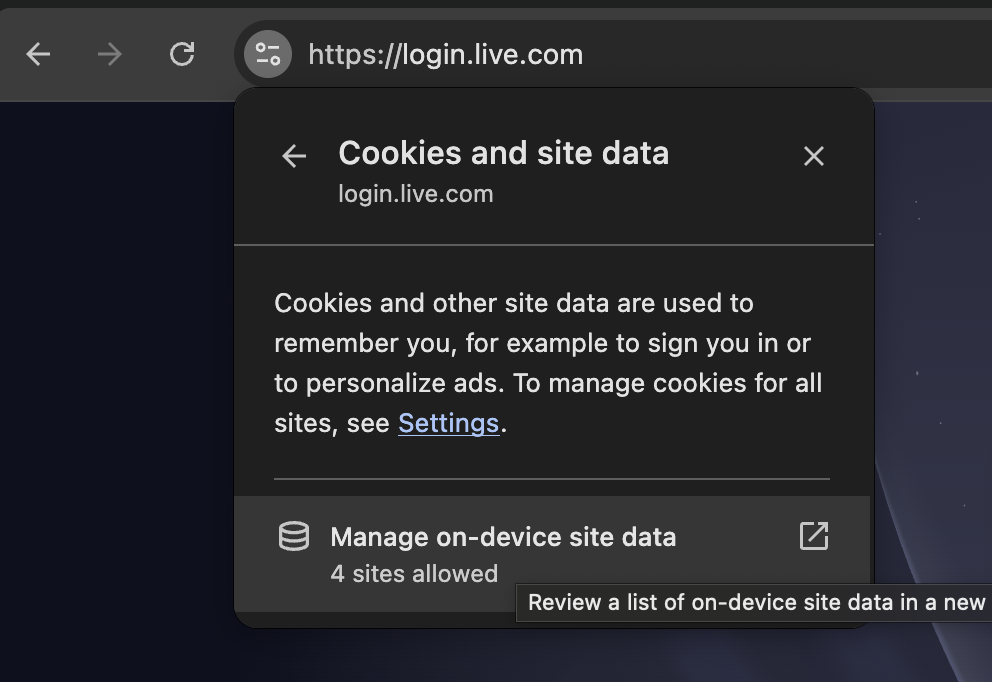This screenshot has width=992, height=682.
Task: Click the Cookies and site data title
Action: pyautogui.click(x=504, y=153)
